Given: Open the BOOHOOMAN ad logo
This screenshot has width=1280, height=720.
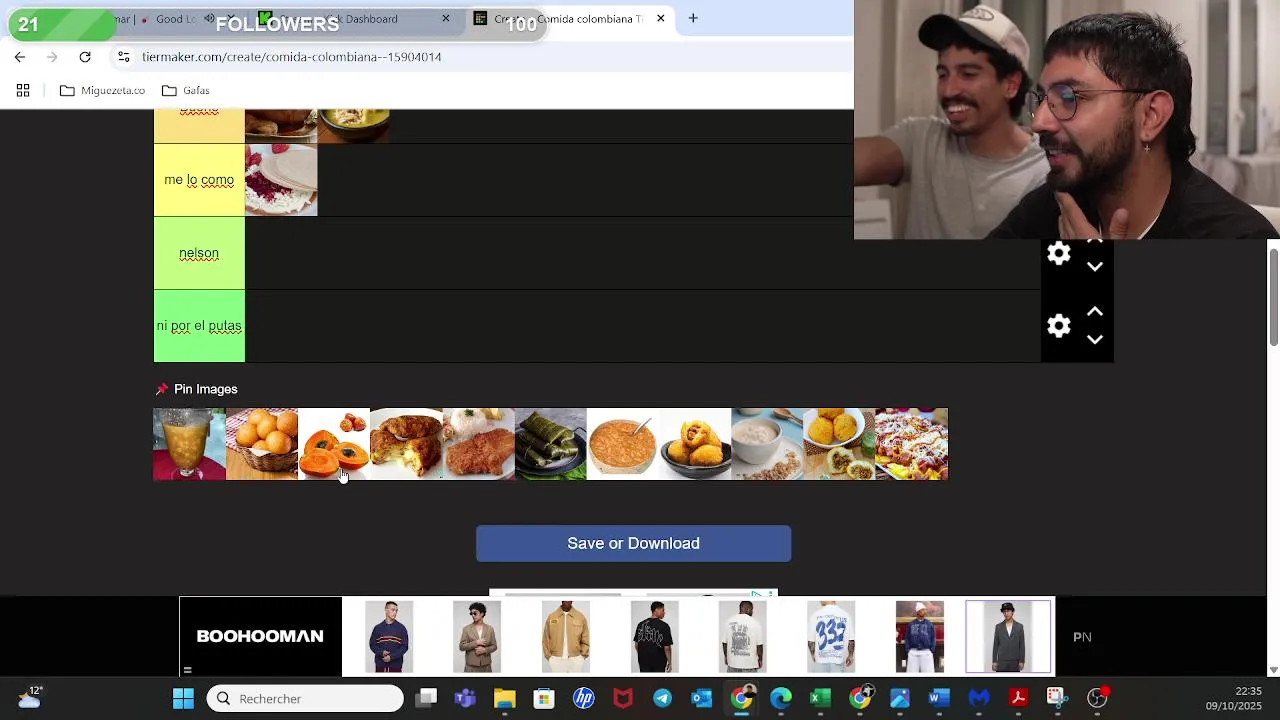Looking at the screenshot, I should (260, 636).
